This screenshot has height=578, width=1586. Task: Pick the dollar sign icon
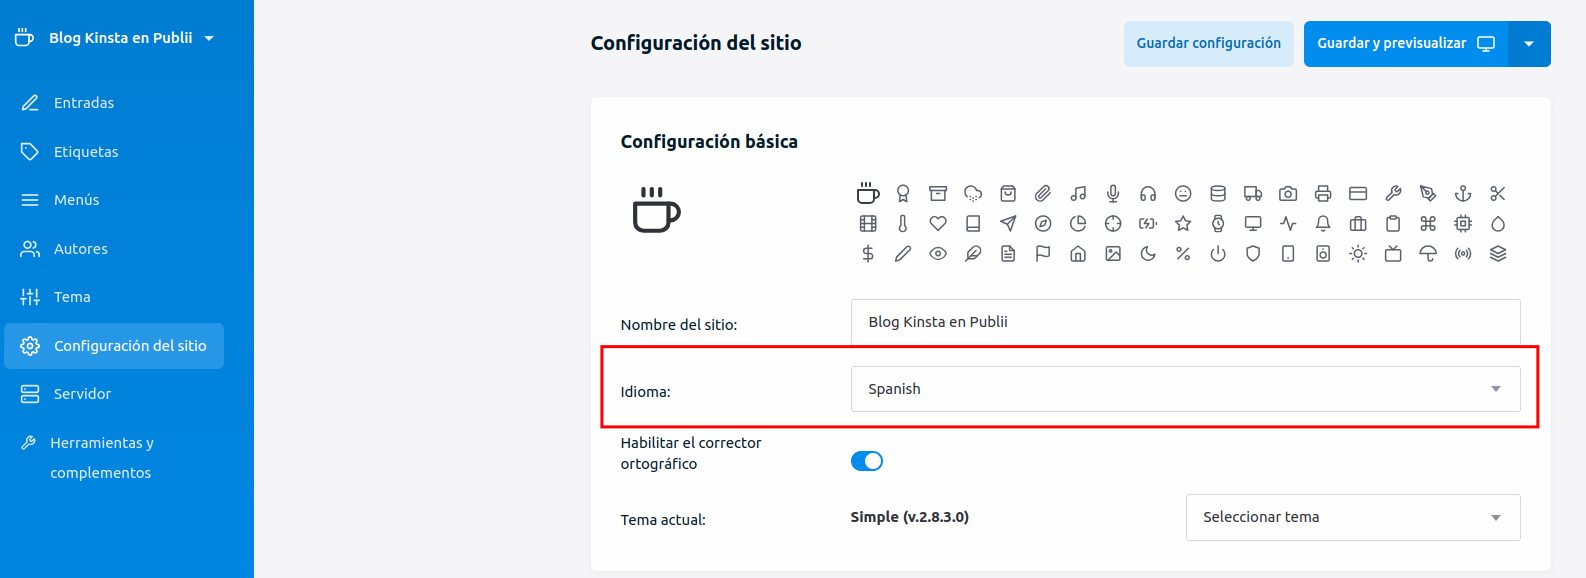point(868,254)
